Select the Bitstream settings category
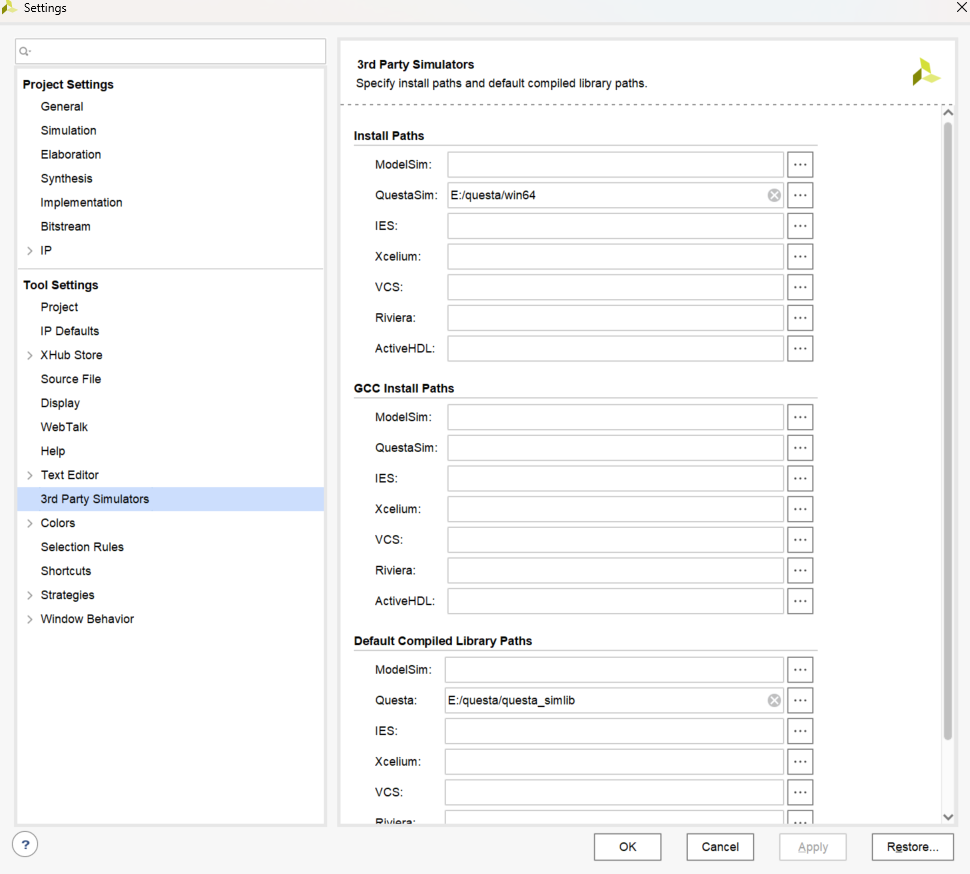Screen dimensions: 970x874 pos(66,227)
